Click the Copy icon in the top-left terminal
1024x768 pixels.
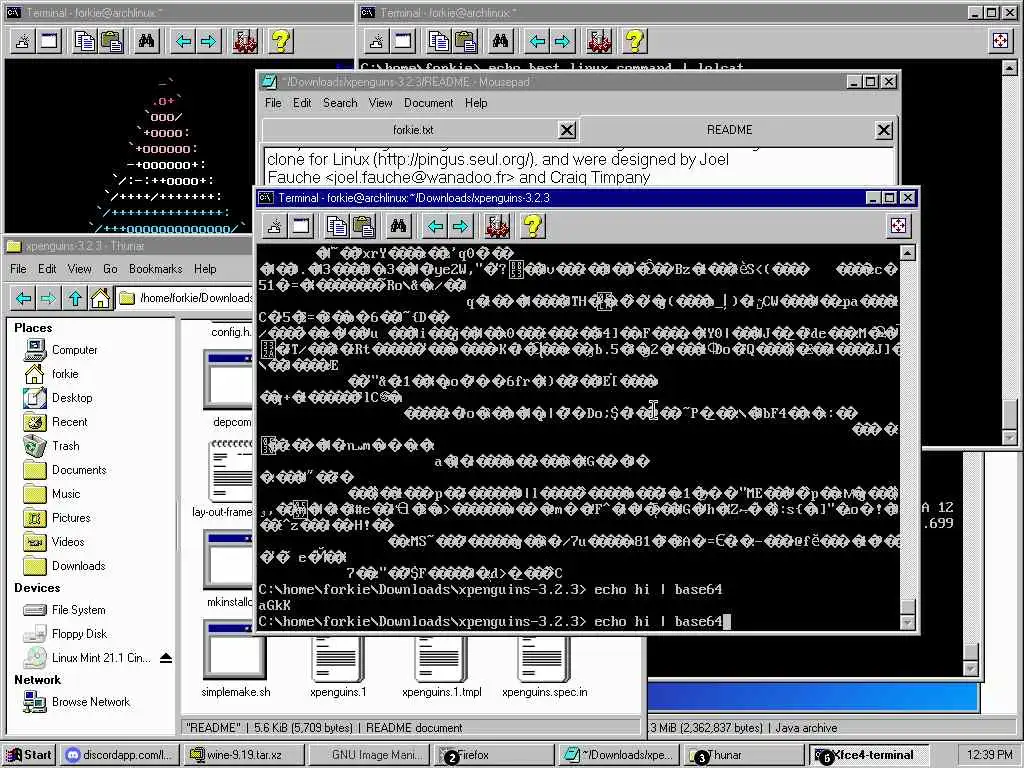point(85,41)
